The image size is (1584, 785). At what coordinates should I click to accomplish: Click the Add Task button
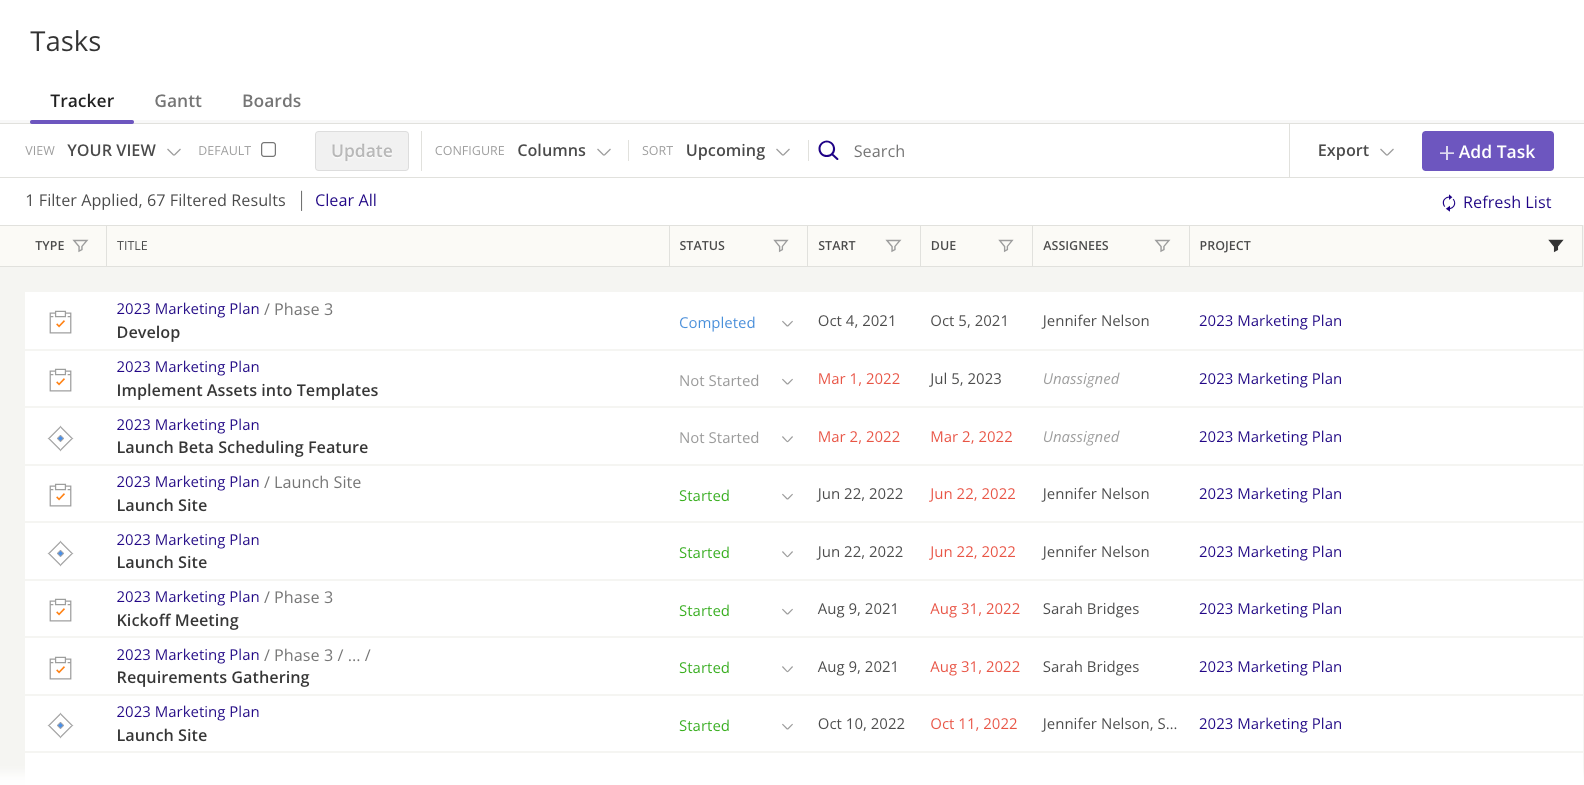point(1487,151)
